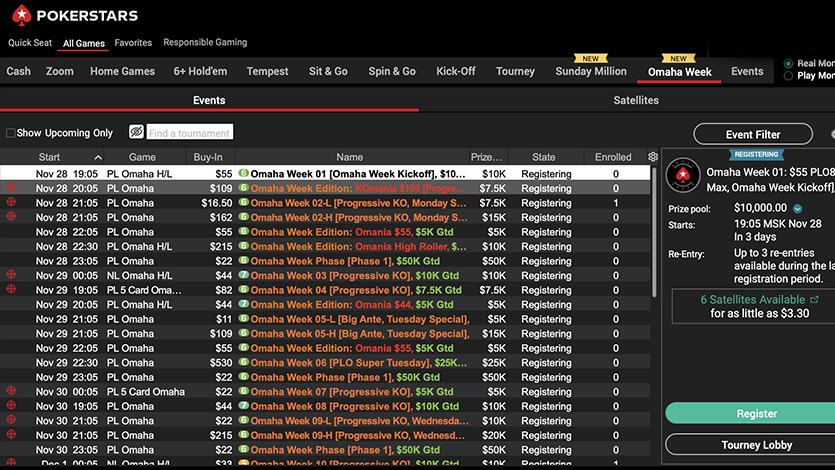The image size is (835, 470).
Task: Open table column settings gear
Action: [653, 156]
